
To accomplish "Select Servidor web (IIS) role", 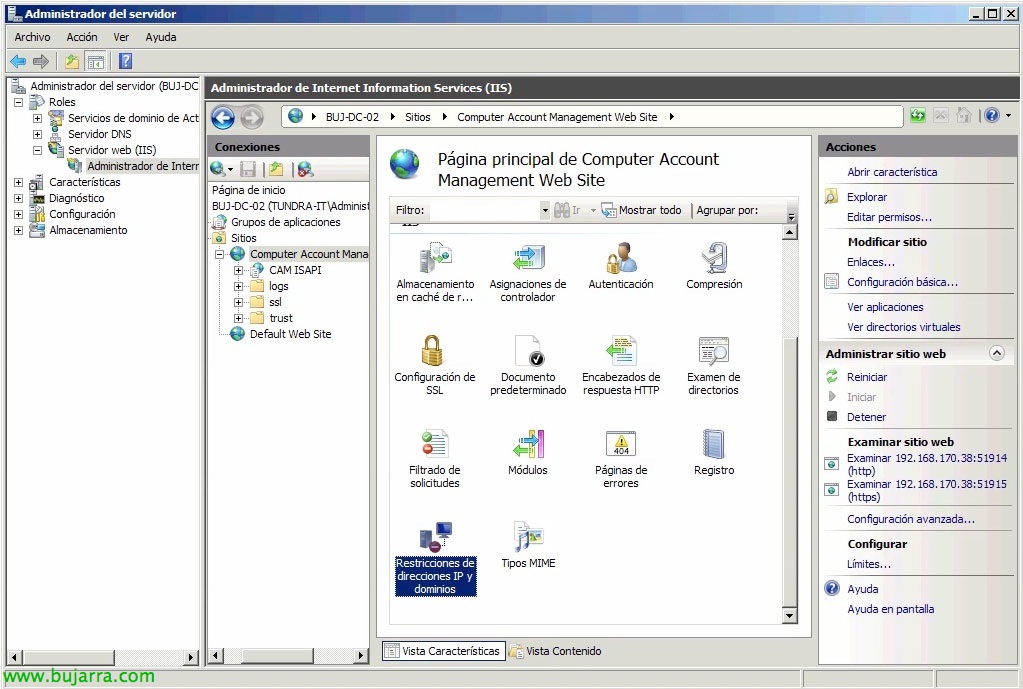I will coord(112,150).
